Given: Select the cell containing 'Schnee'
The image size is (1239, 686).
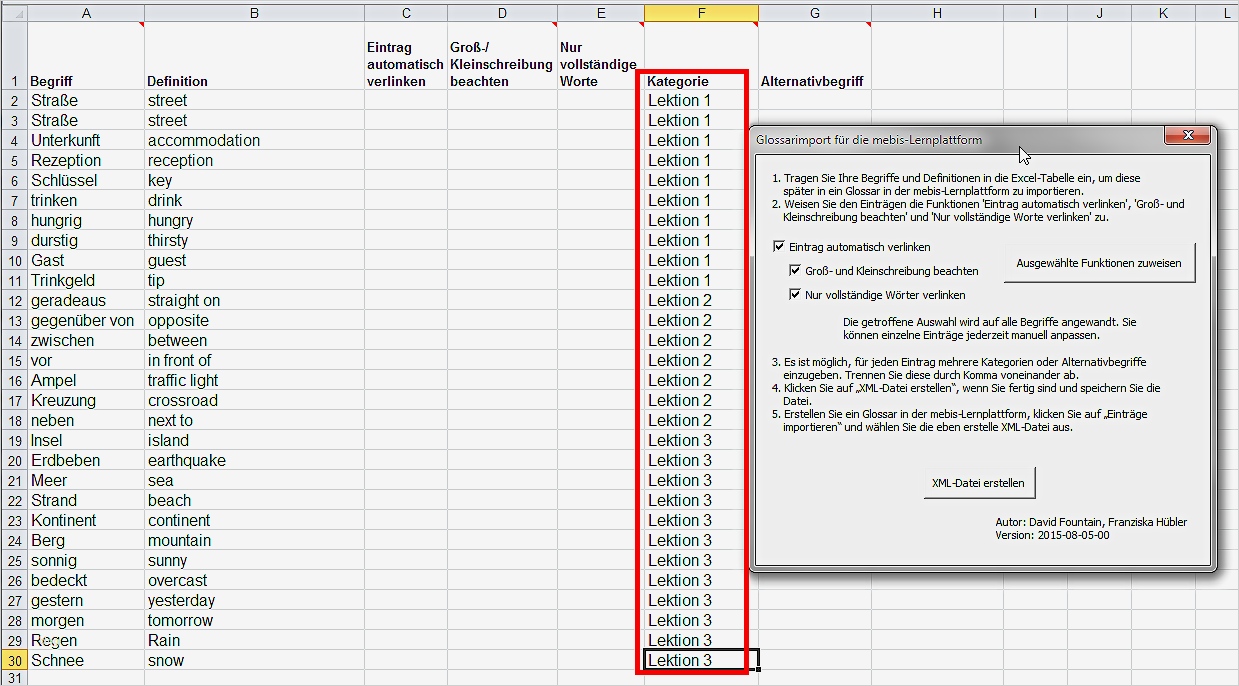Looking at the screenshot, I should pyautogui.click(x=86, y=660).
